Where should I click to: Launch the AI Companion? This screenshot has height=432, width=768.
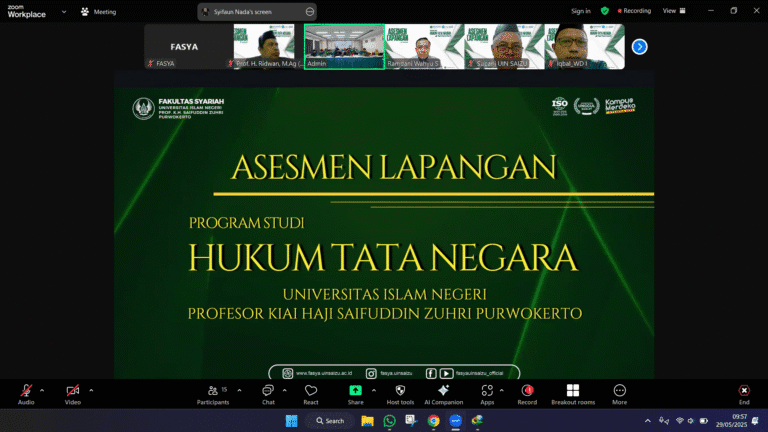click(x=443, y=391)
